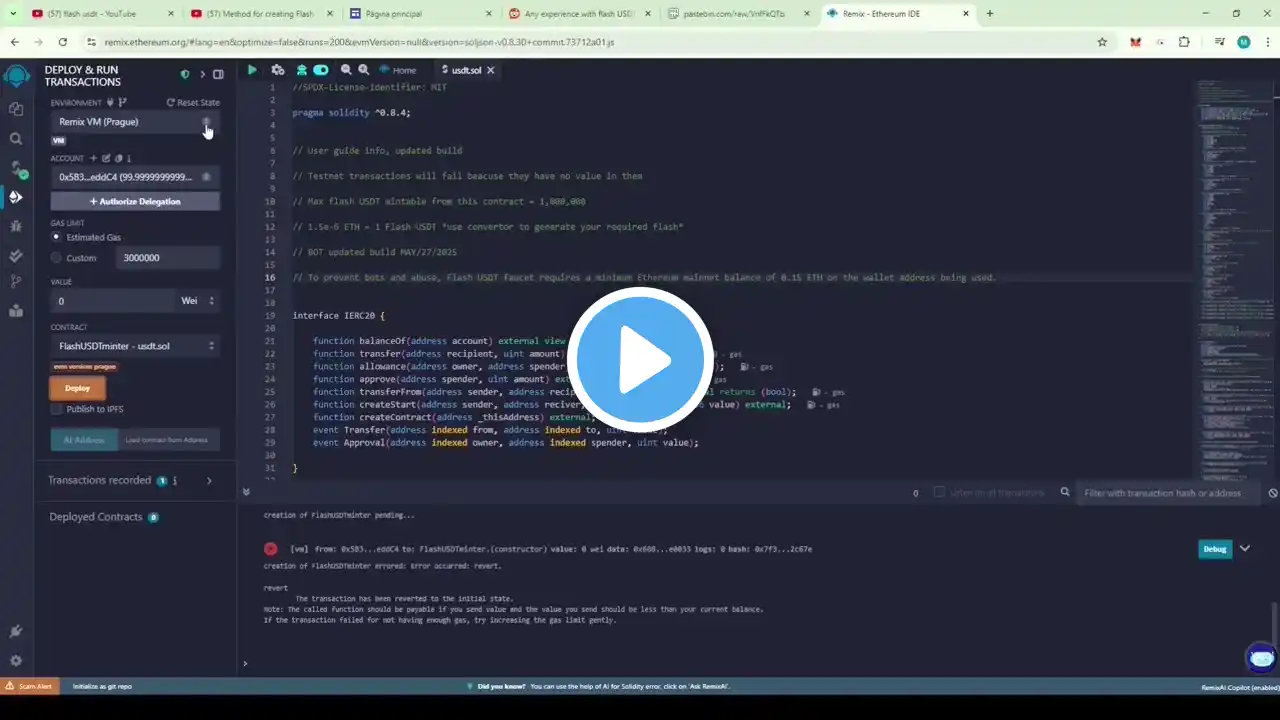The width and height of the screenshot is (1280, 720).
Task: Click the transaction hash filter field
Action: pyautogui.click(x=1170, y=493)
